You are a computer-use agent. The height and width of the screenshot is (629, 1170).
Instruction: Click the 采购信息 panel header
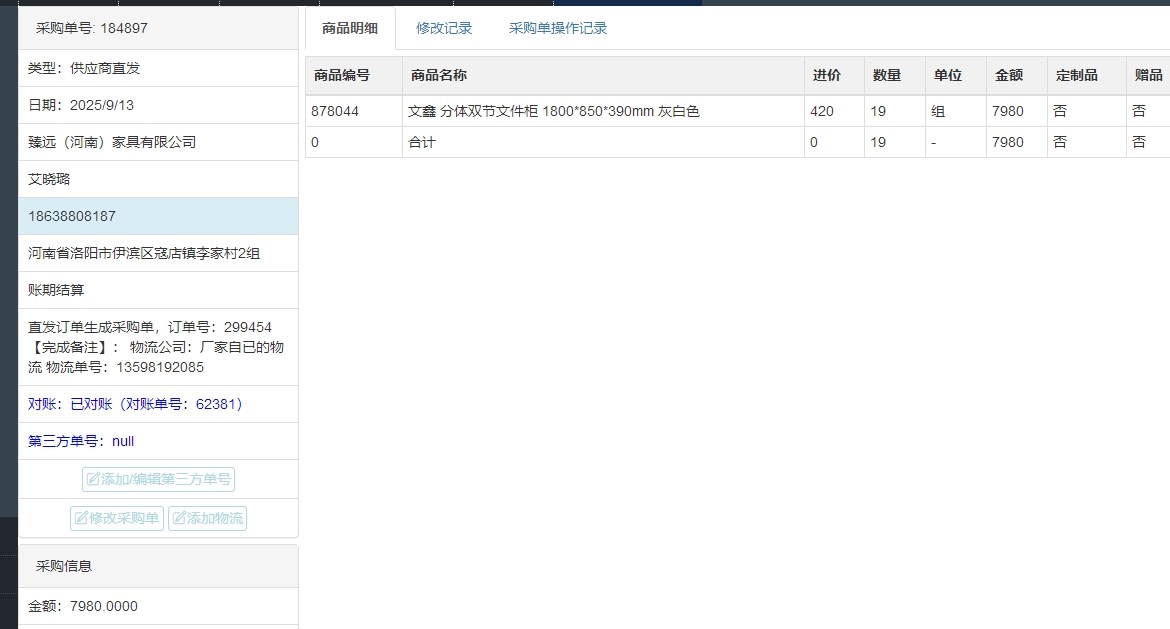64,566
